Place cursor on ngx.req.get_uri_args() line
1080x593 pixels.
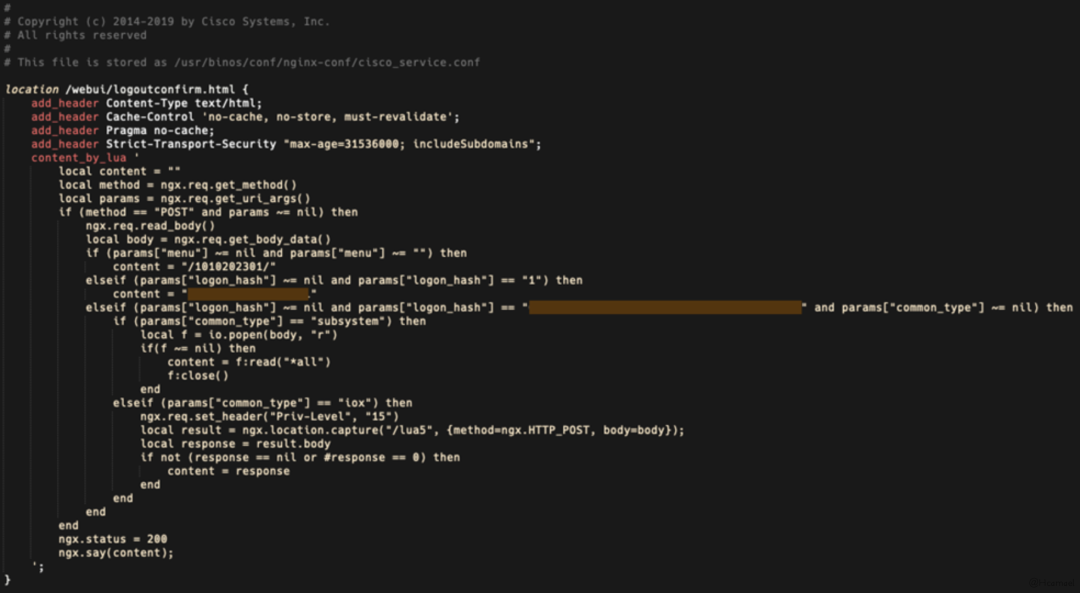point(184,198)
